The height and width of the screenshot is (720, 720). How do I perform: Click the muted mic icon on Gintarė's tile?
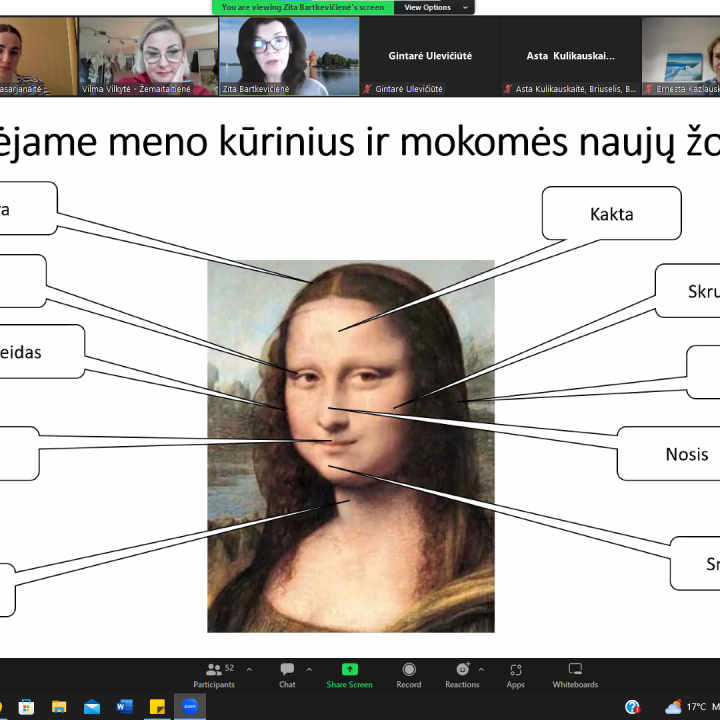coord(367,89)
